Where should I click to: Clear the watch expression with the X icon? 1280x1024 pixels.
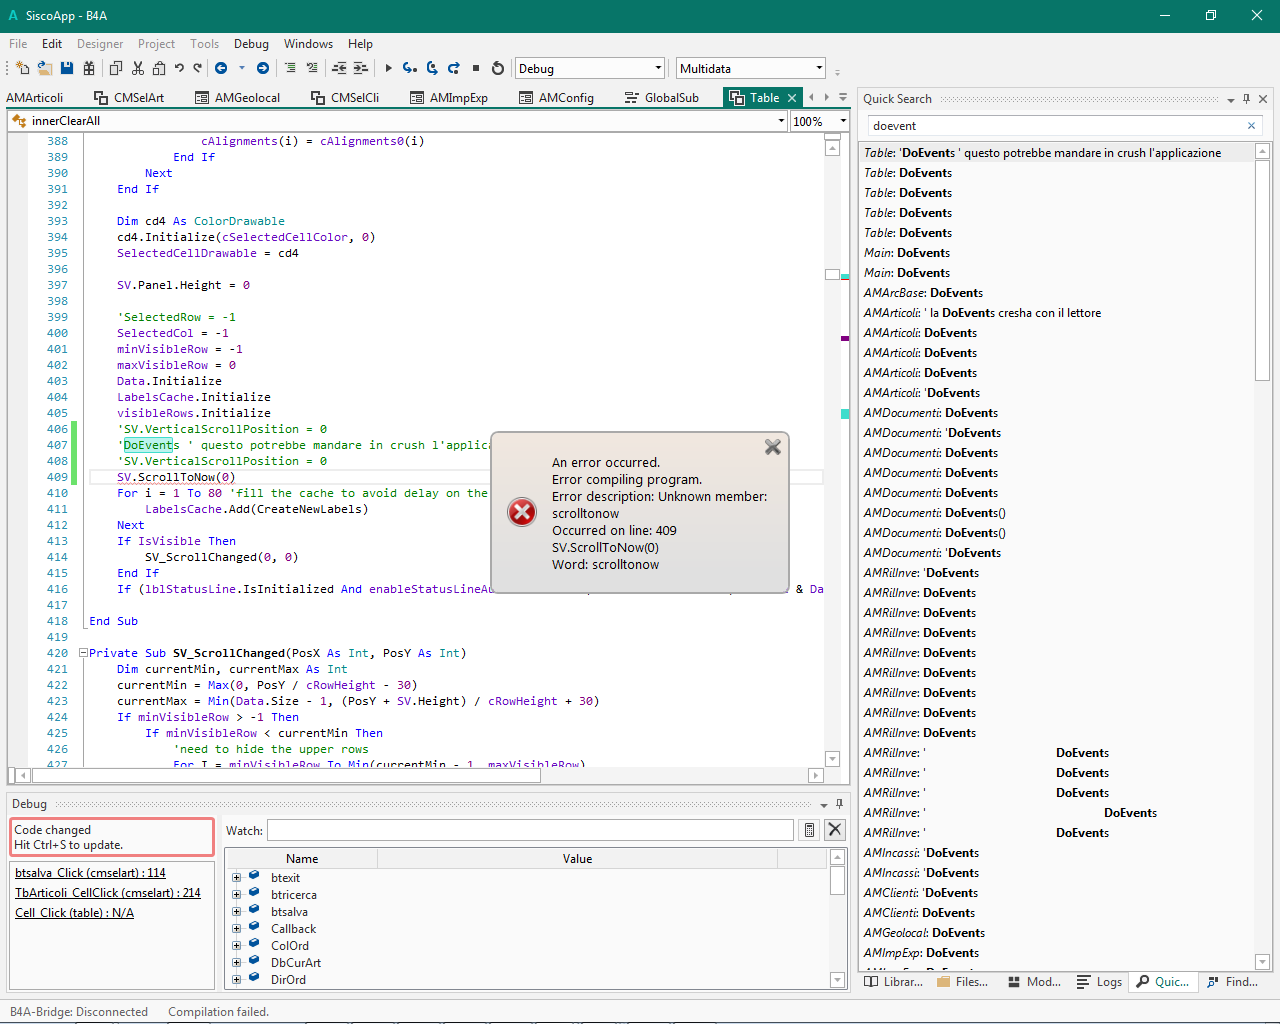(x=835, y=830)
